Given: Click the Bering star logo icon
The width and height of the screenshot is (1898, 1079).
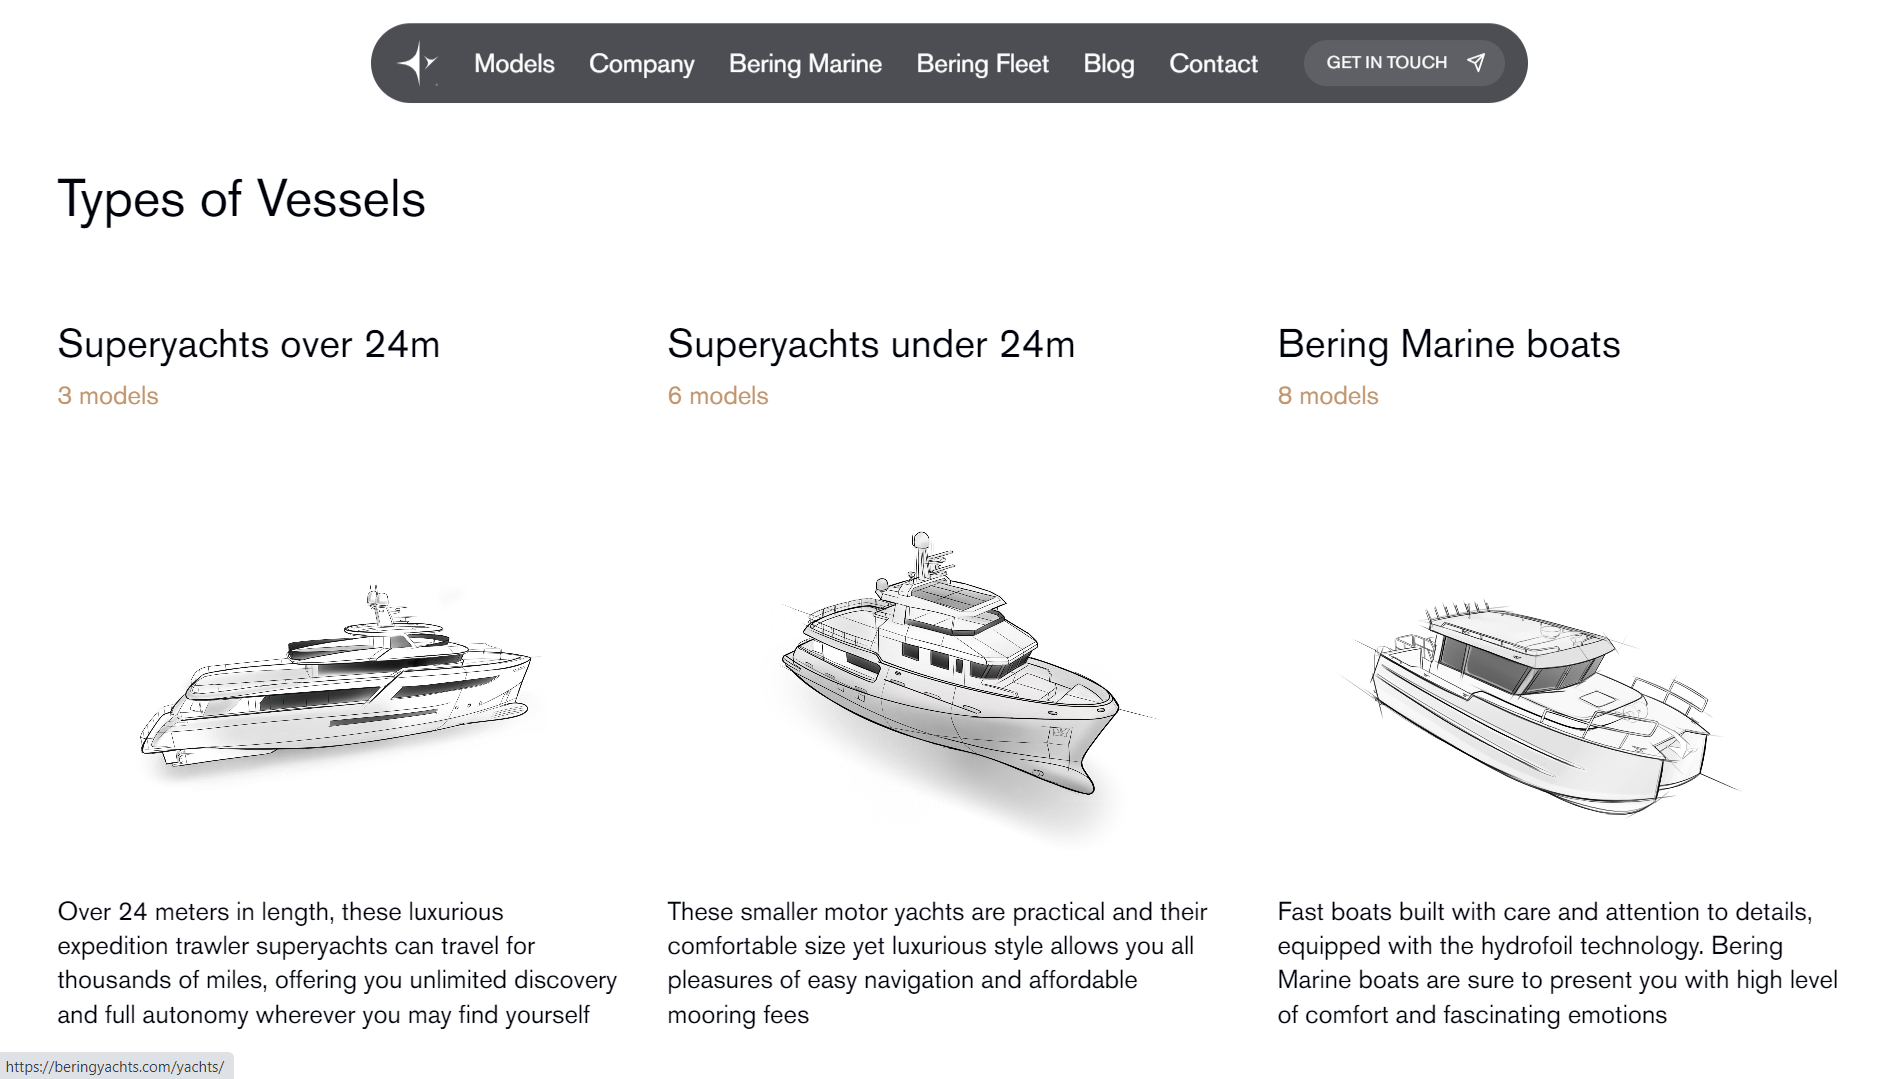Looking at the screenshot, I should (417, 63).
